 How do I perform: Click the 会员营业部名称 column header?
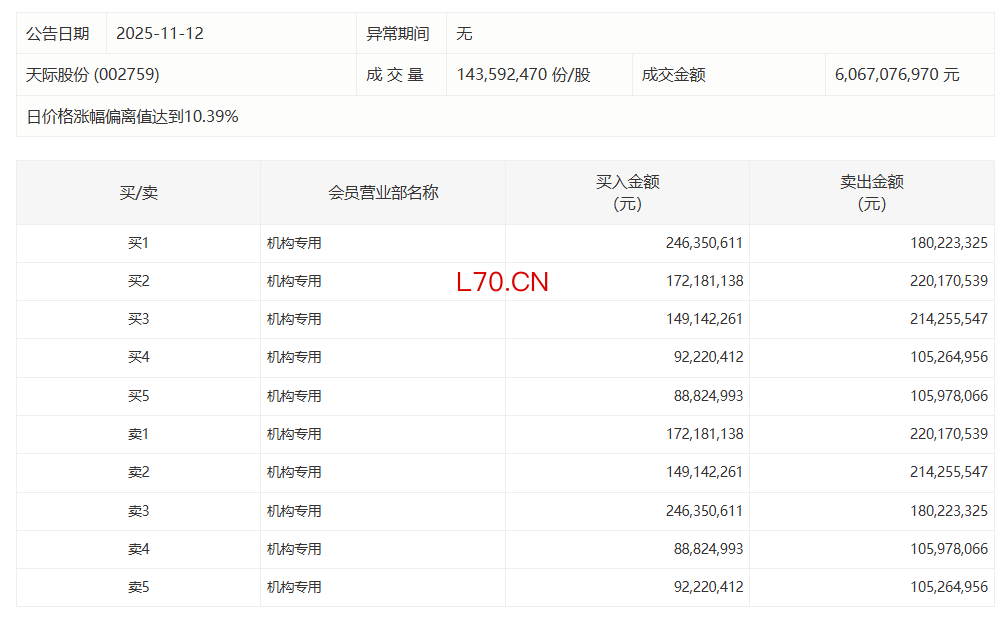click(x=383, y=193)
